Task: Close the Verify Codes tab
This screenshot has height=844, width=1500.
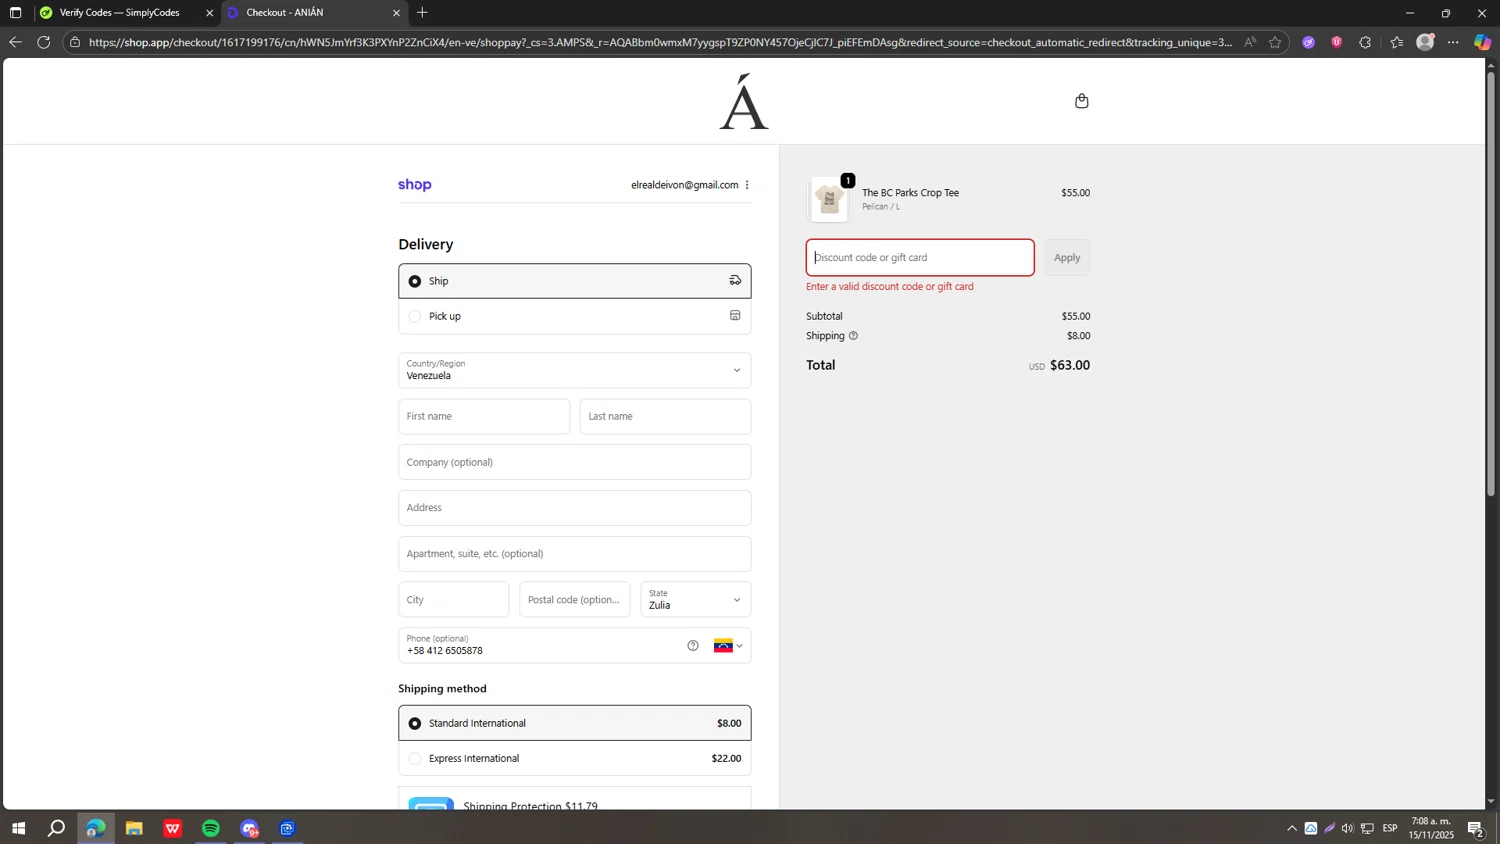Action: point(210,13)
